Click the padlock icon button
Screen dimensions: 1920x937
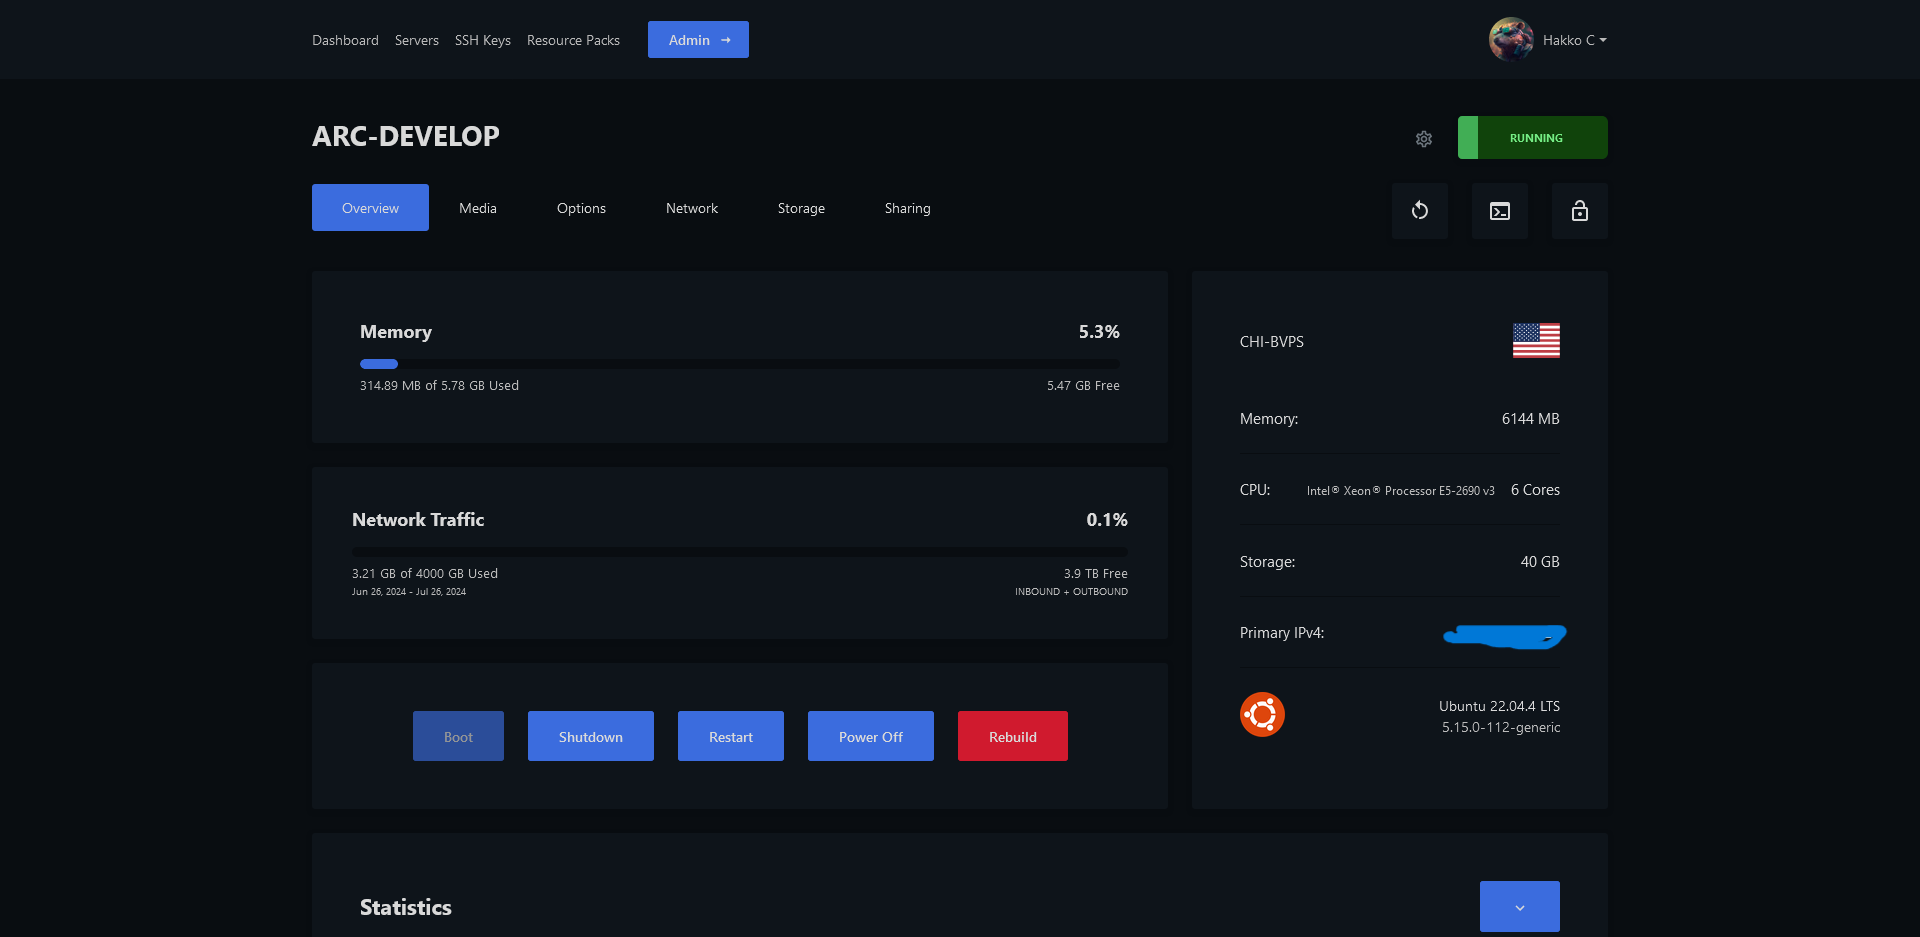(x=1579, y=211)
